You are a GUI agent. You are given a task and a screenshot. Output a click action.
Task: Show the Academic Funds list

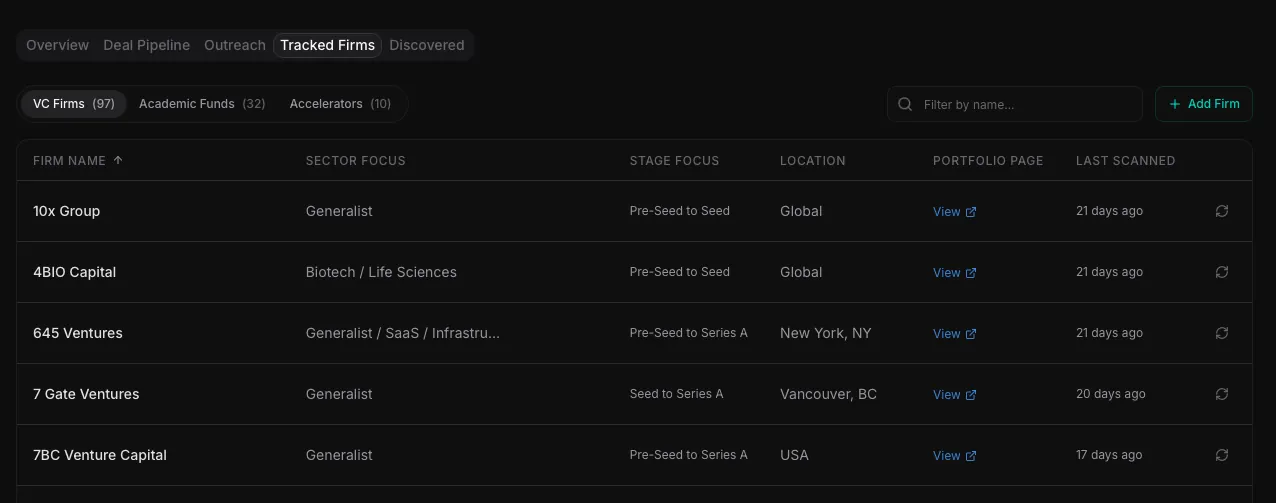202,104
